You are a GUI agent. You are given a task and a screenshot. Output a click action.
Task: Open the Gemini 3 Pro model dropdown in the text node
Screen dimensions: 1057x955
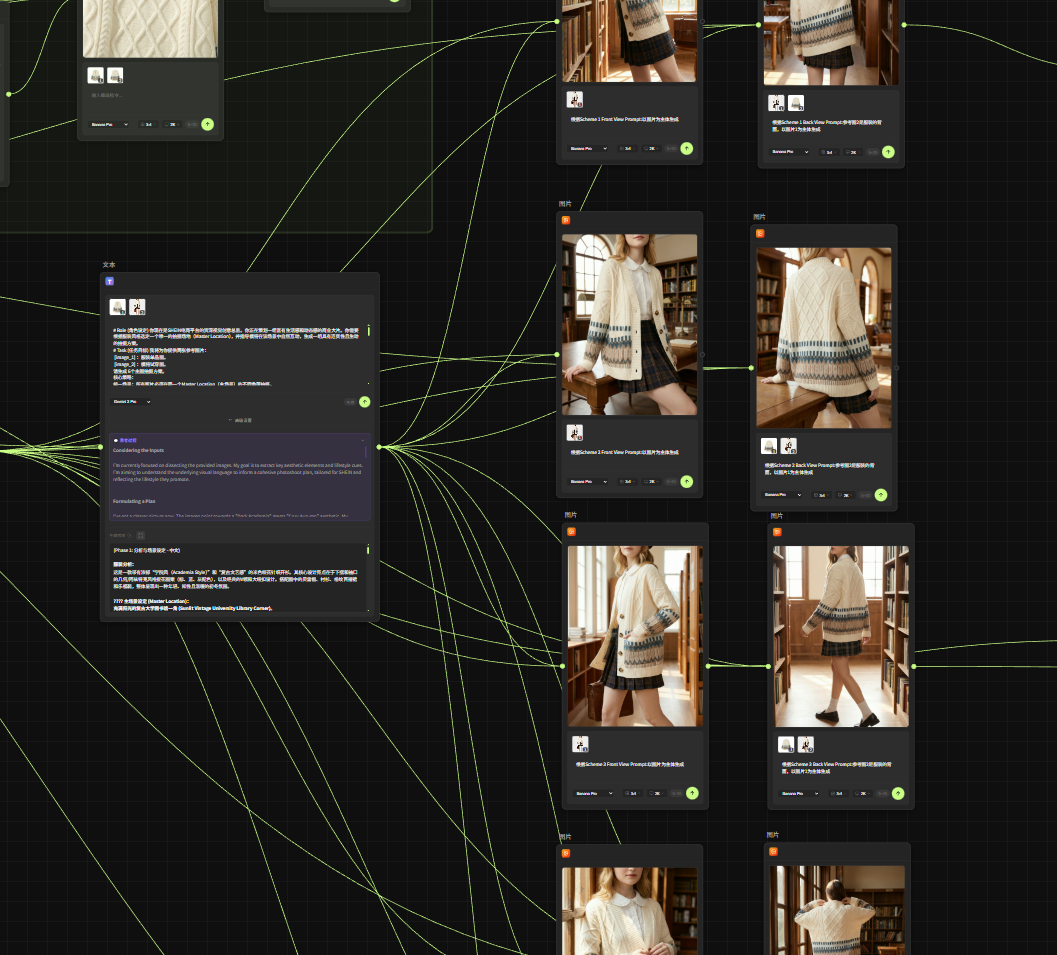point(131,401)
